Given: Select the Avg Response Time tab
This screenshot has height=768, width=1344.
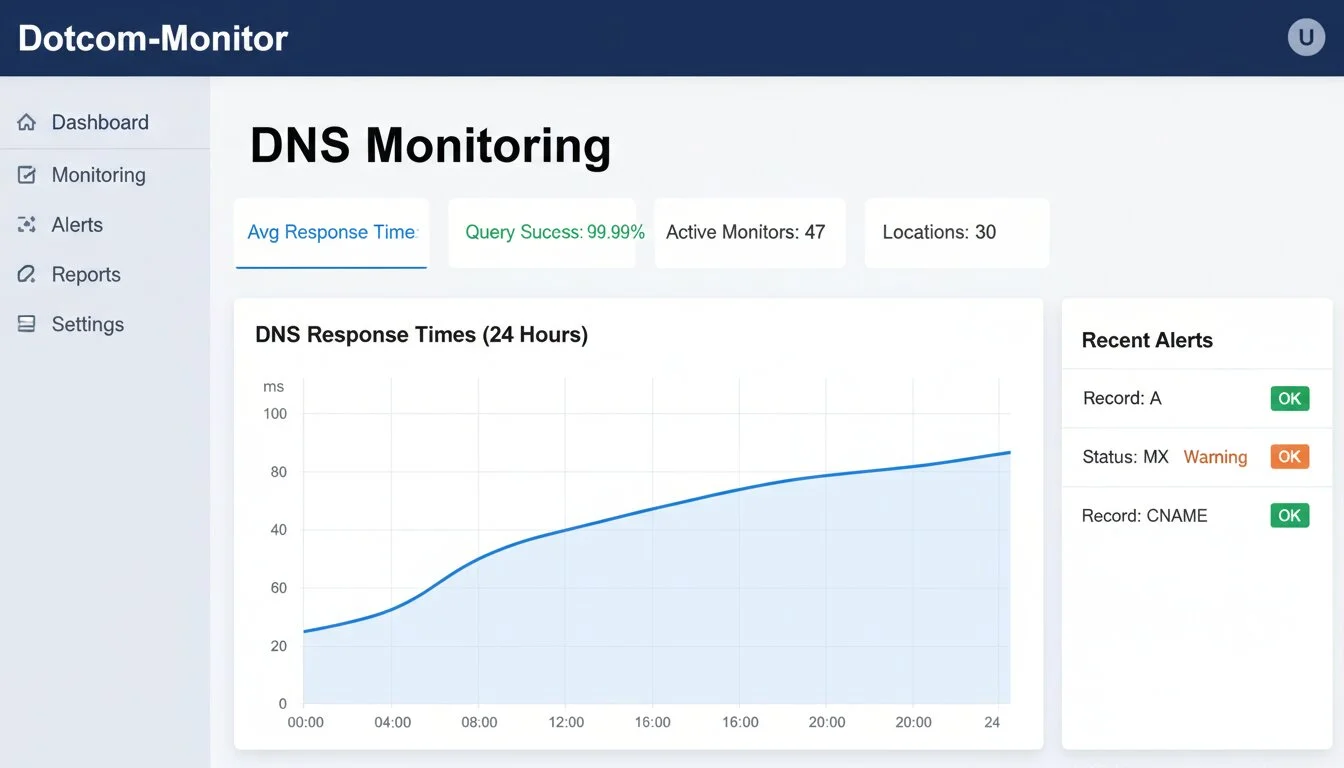Looking at the screenshot, I should click(x=331, y=233).
